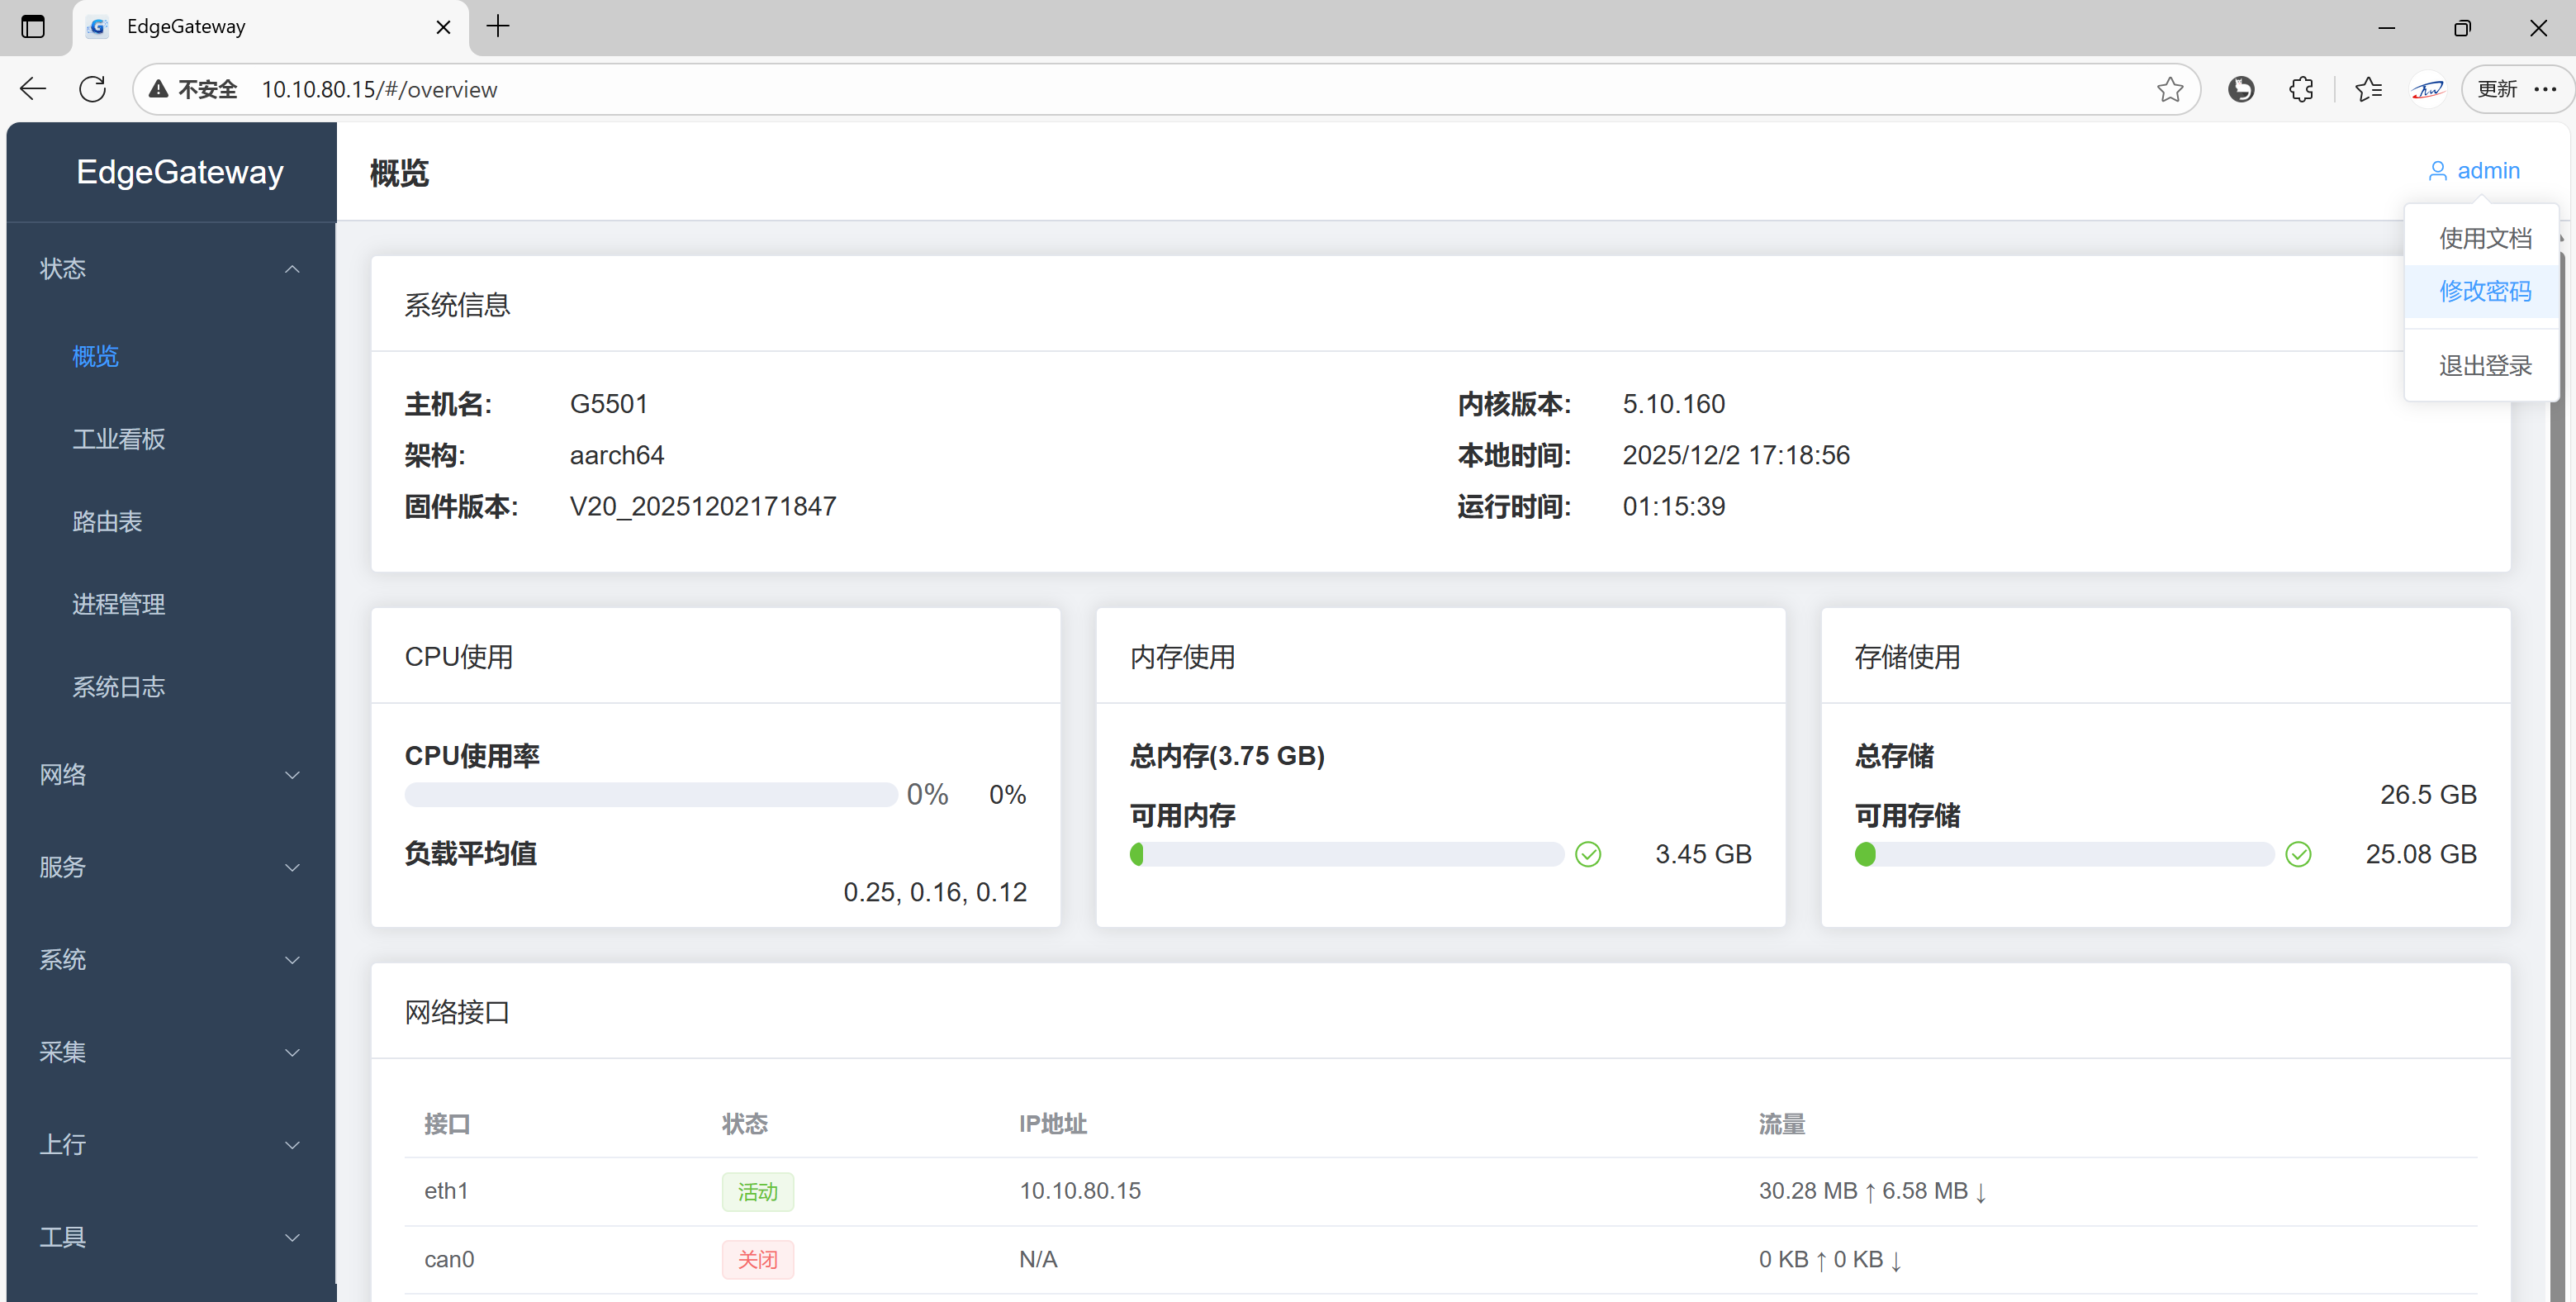Open the browser extensions puzzle icon
This screenshot has height=1302, width=2576.
2300,89
